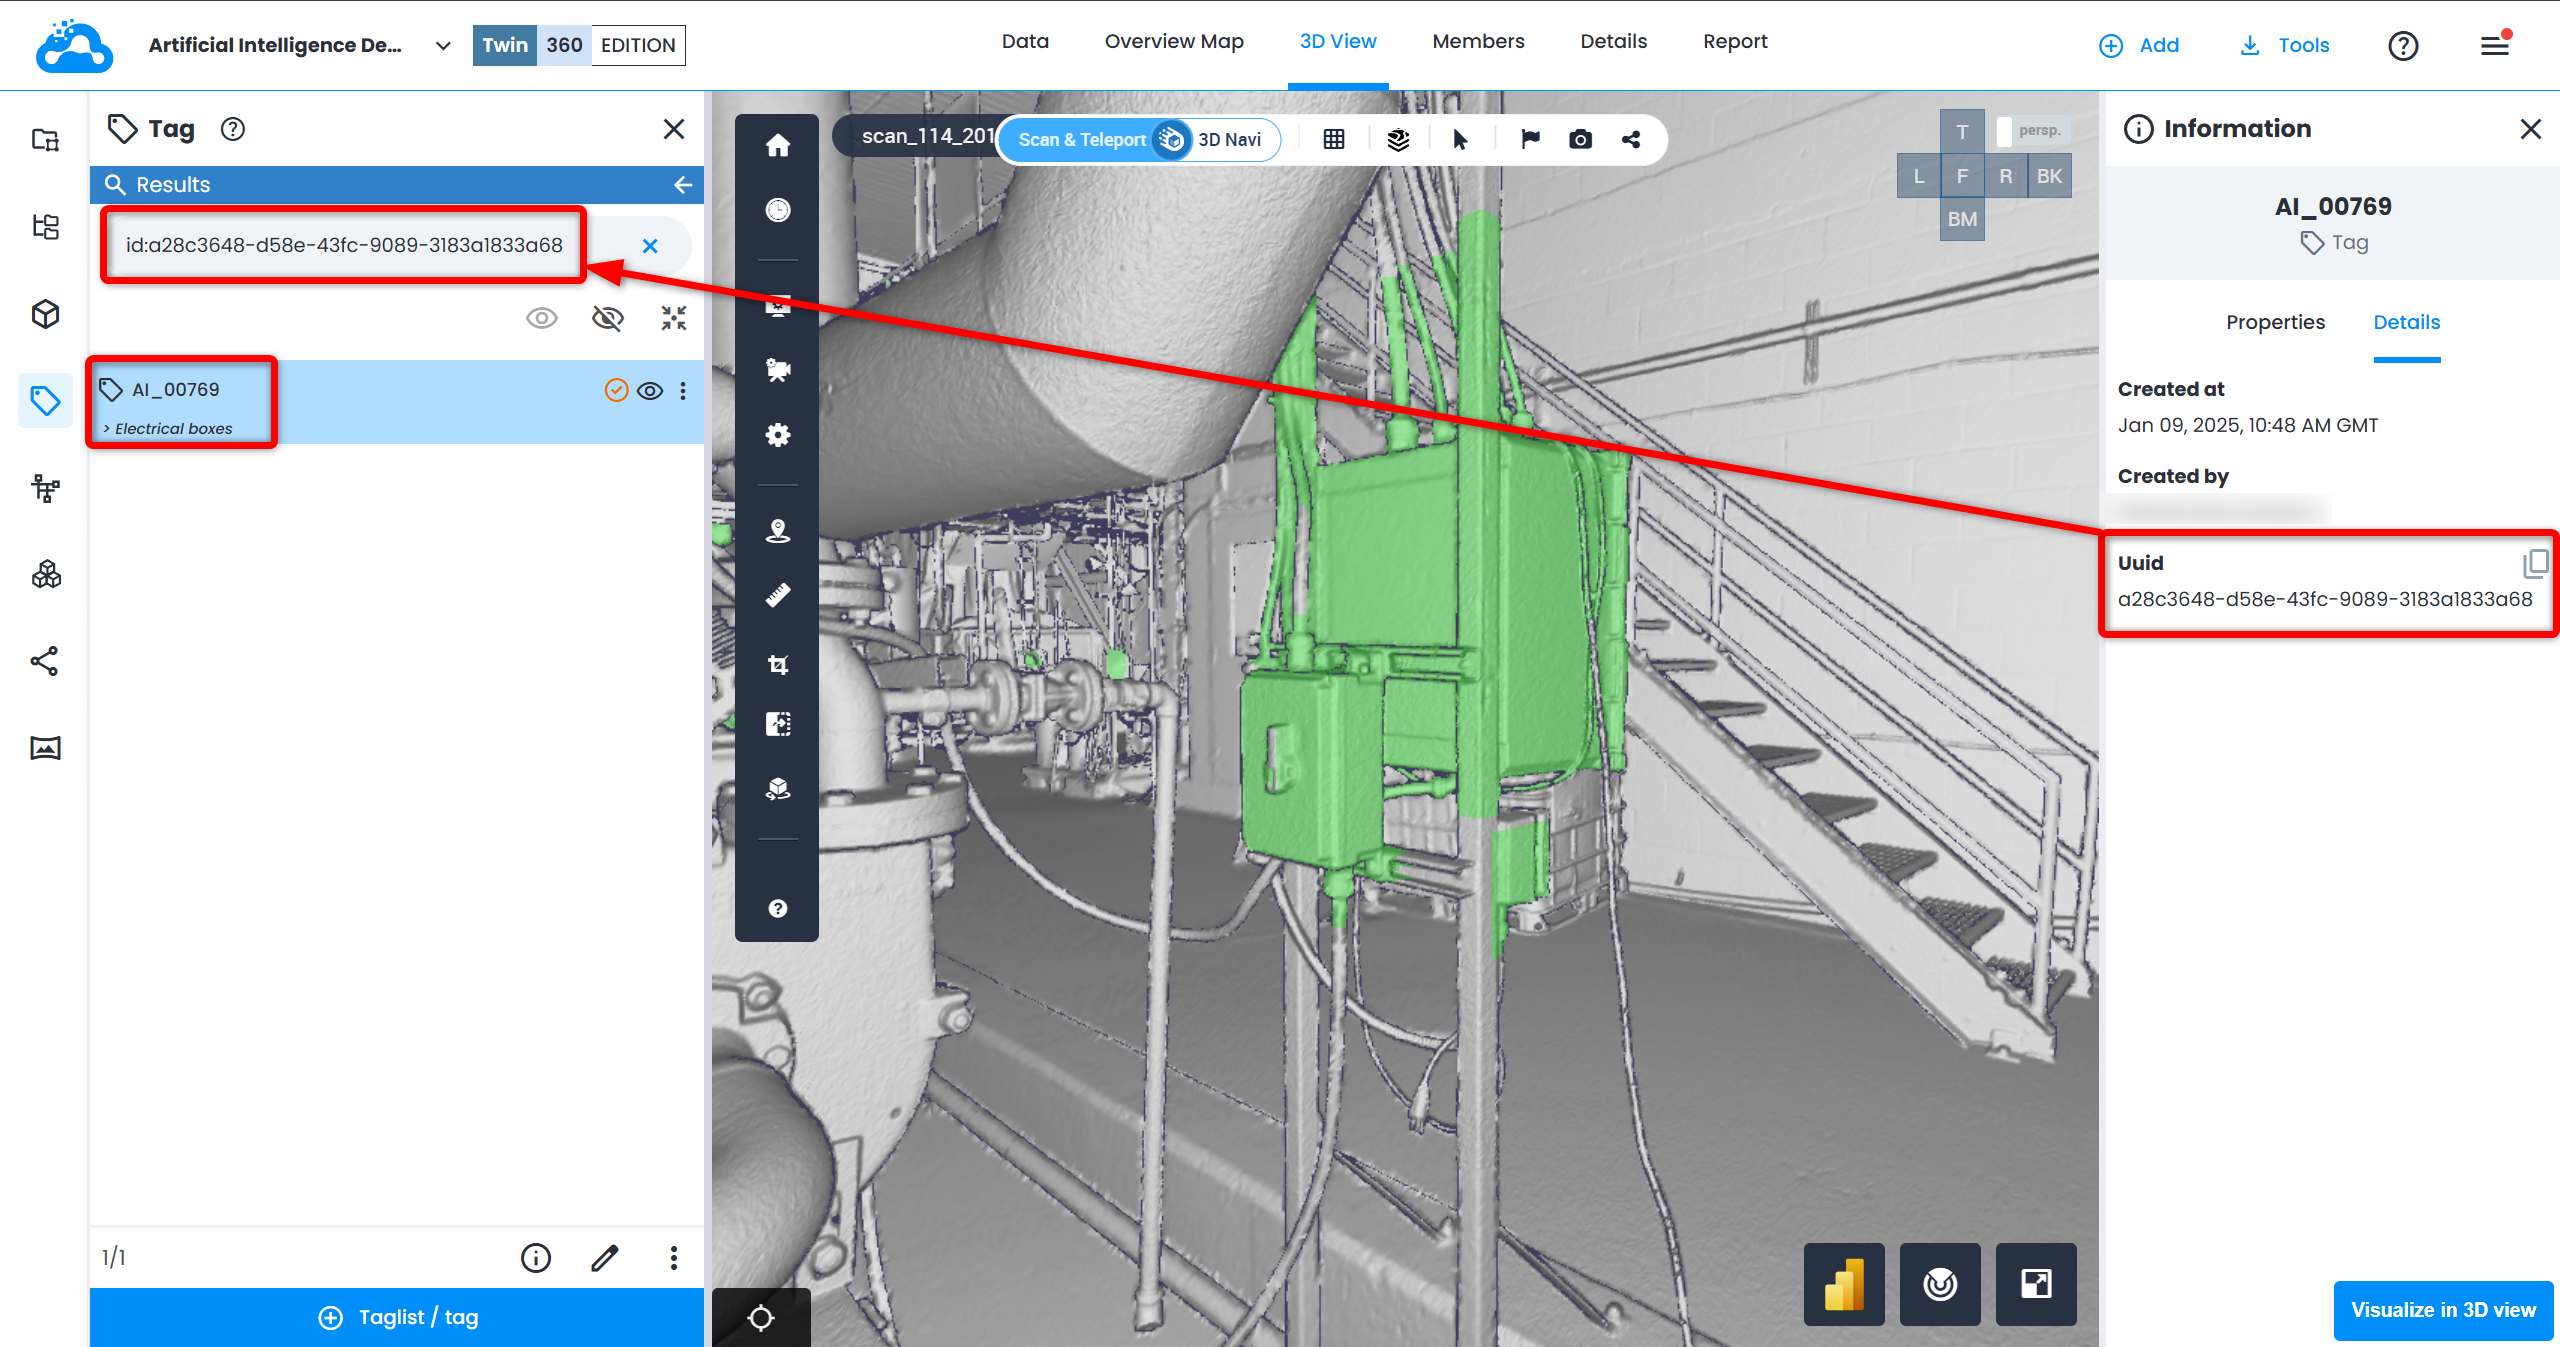Image resolution: width=2560 pixels, height=1347 pixels.
Task: Open three-dot menu for AI_00769 tag
Action: (683, 391)
